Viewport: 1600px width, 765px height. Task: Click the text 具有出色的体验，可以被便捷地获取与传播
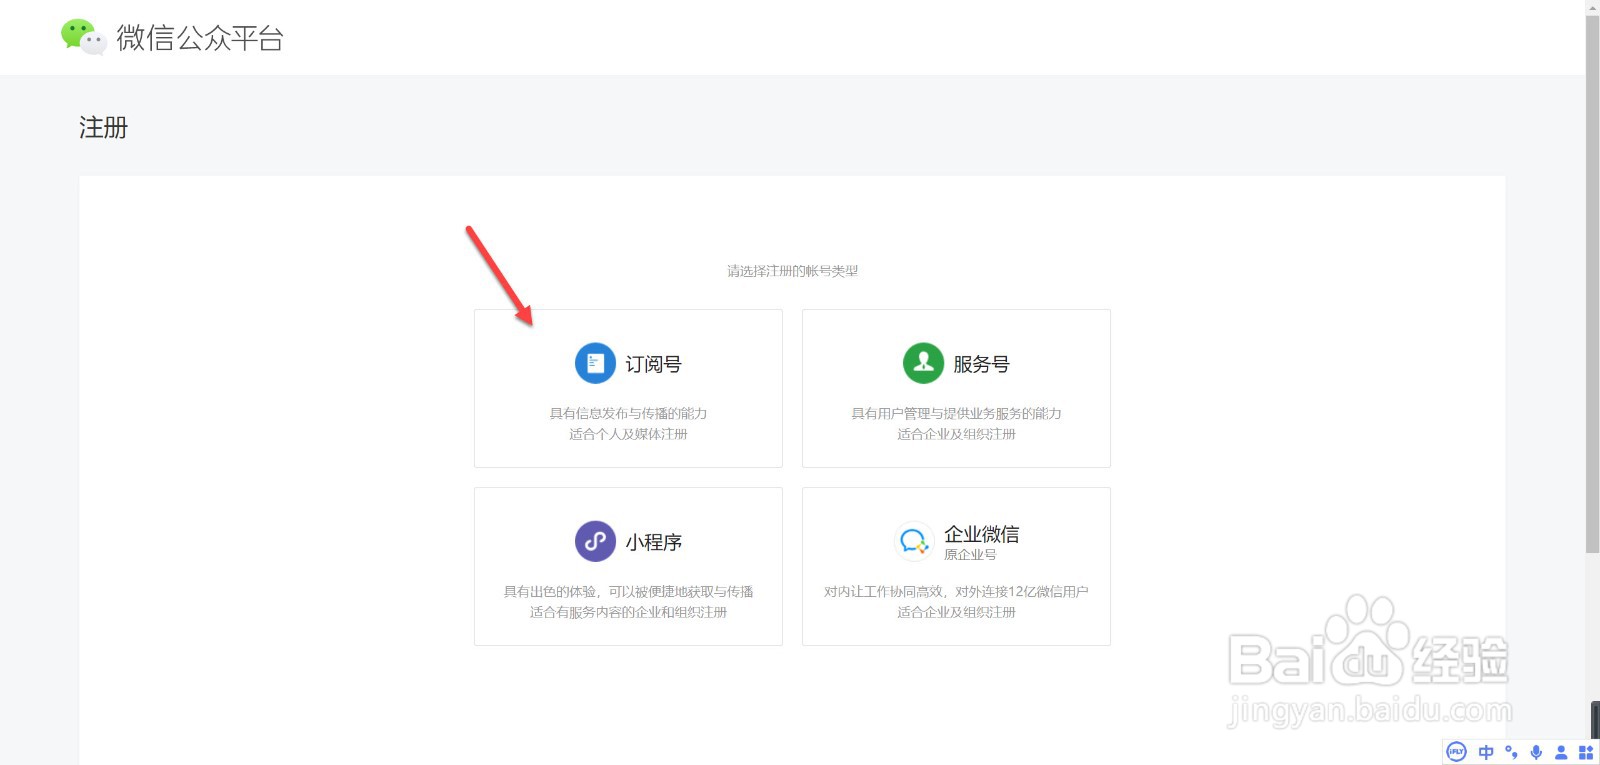tap(628, 591)
